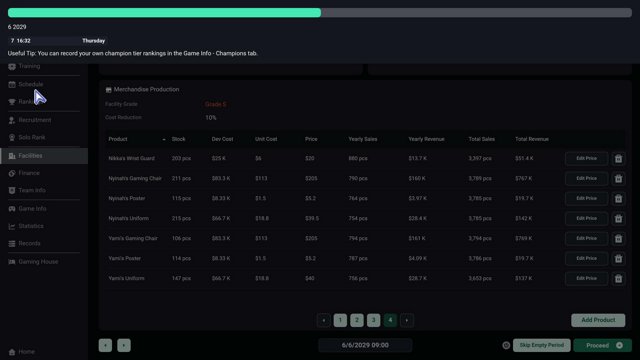Go to pagination page 2
Viewport: 640px width, 360px height.
357,320
